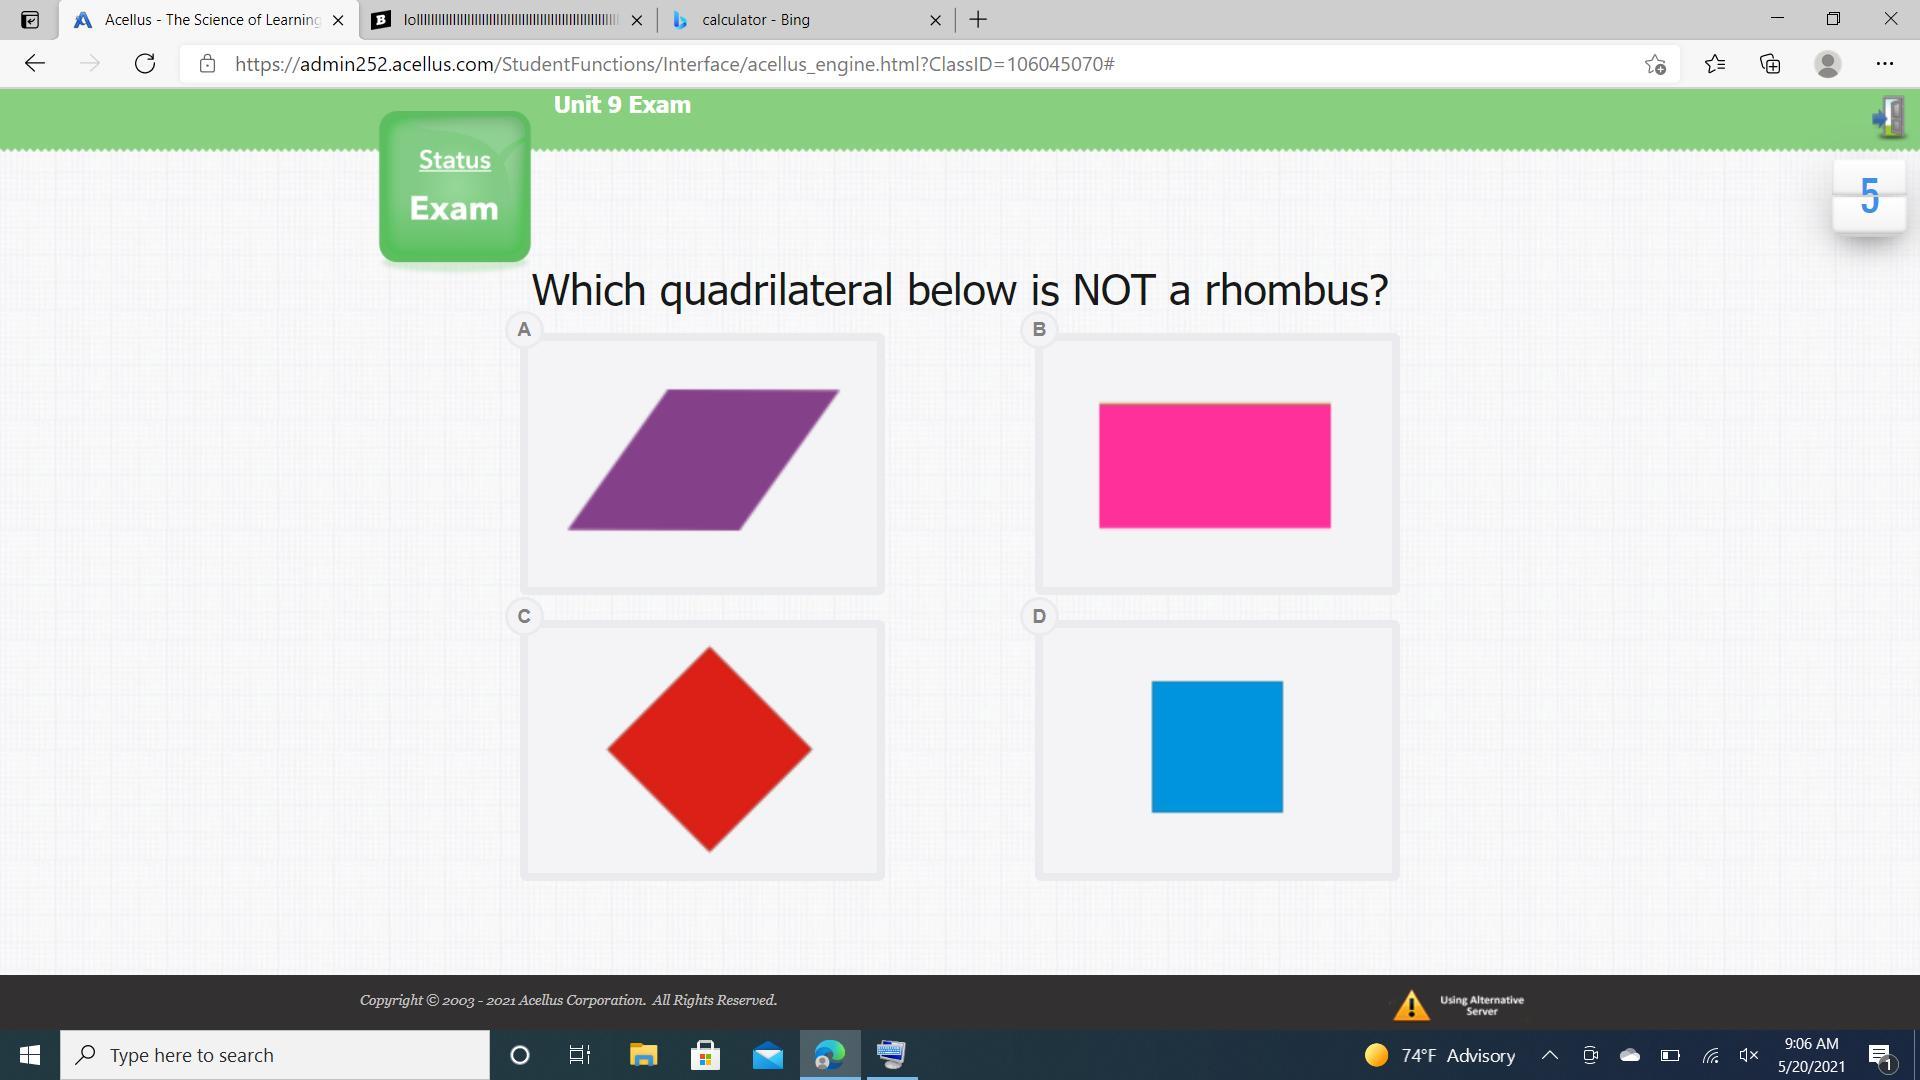
Task: Show hidden system tray icons
Action: 1549,1055
